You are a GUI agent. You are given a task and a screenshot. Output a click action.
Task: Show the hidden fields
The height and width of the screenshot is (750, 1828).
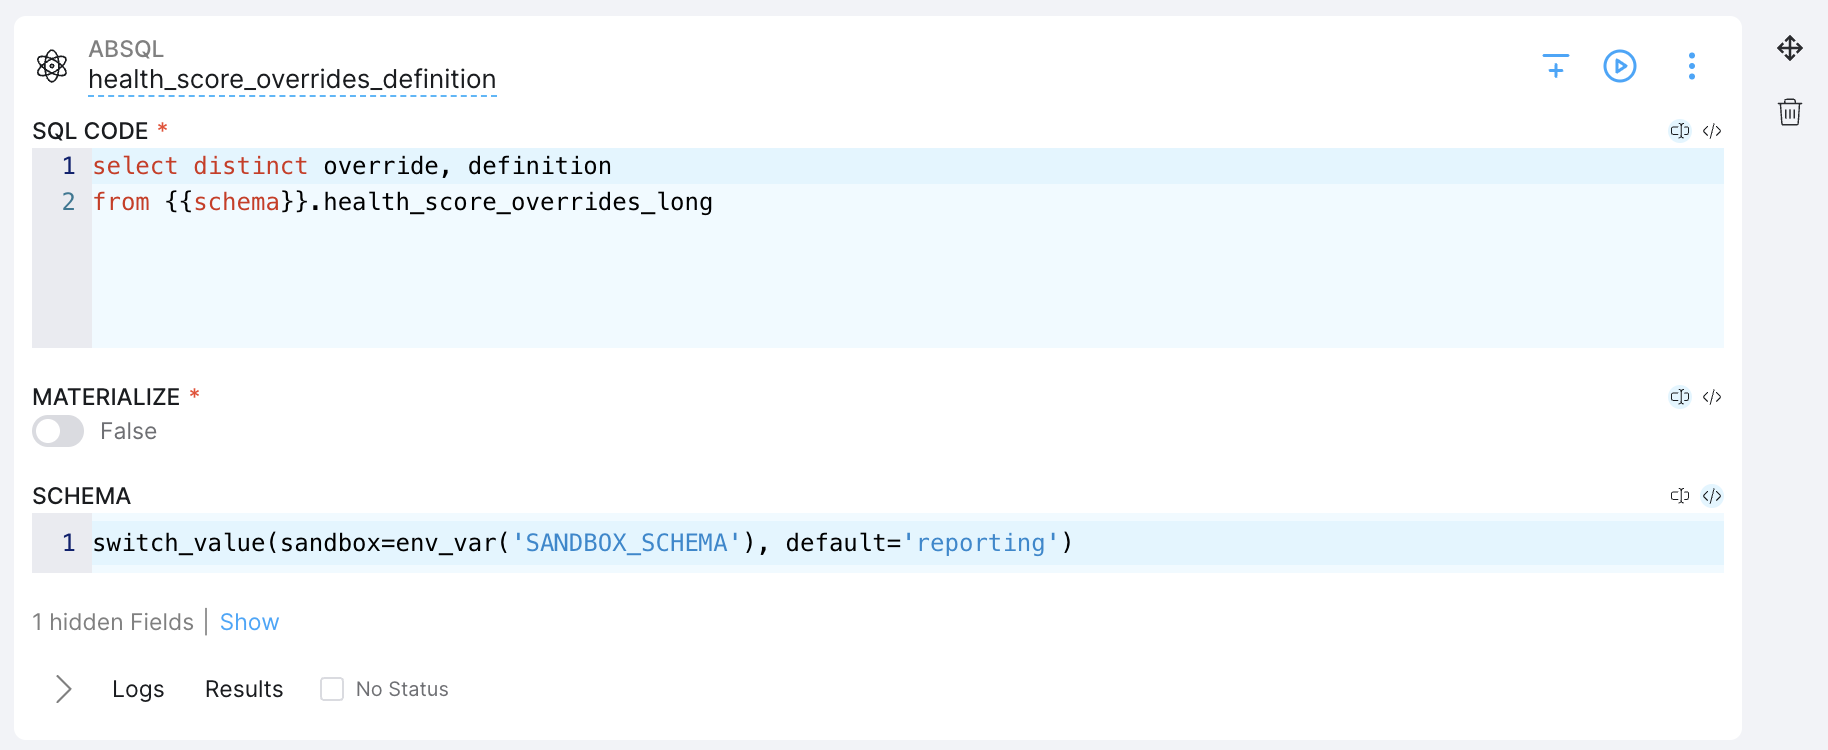pyautogui.click(x=249, y=622)
